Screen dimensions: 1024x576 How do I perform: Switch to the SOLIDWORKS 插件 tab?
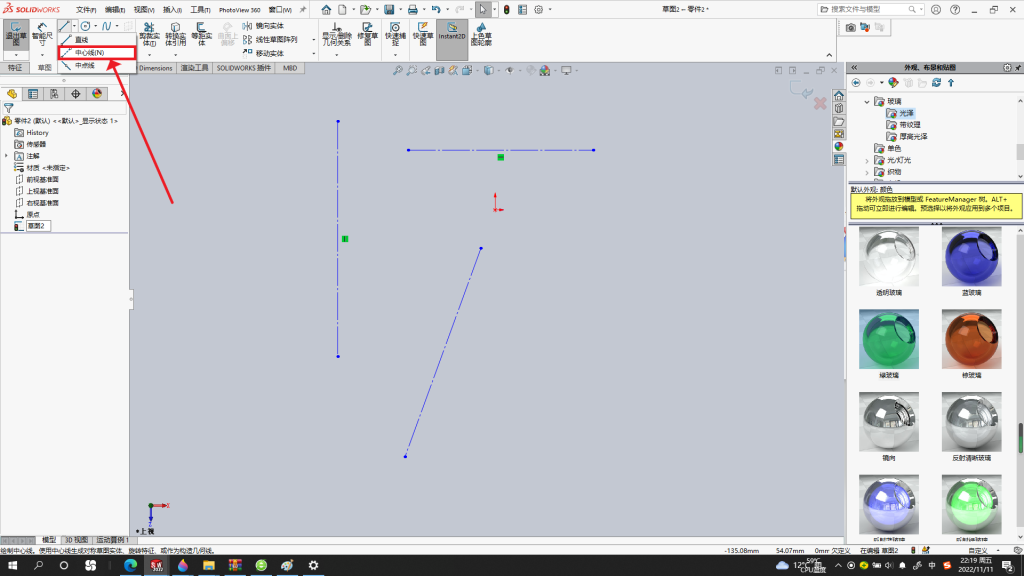pyautogui.click(x=244, y=68)
